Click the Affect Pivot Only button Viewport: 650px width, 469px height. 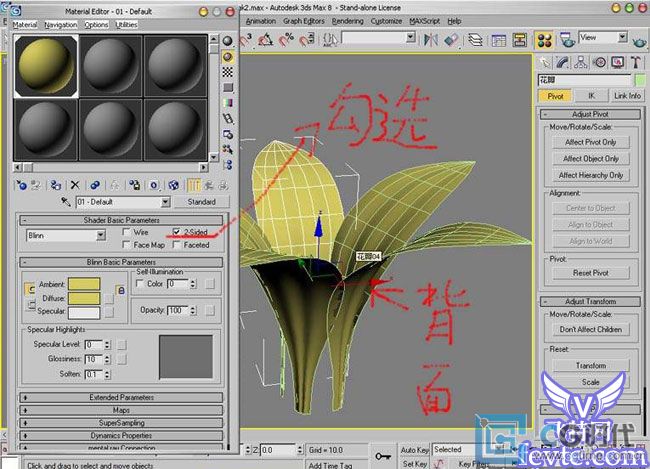point(591,142)
